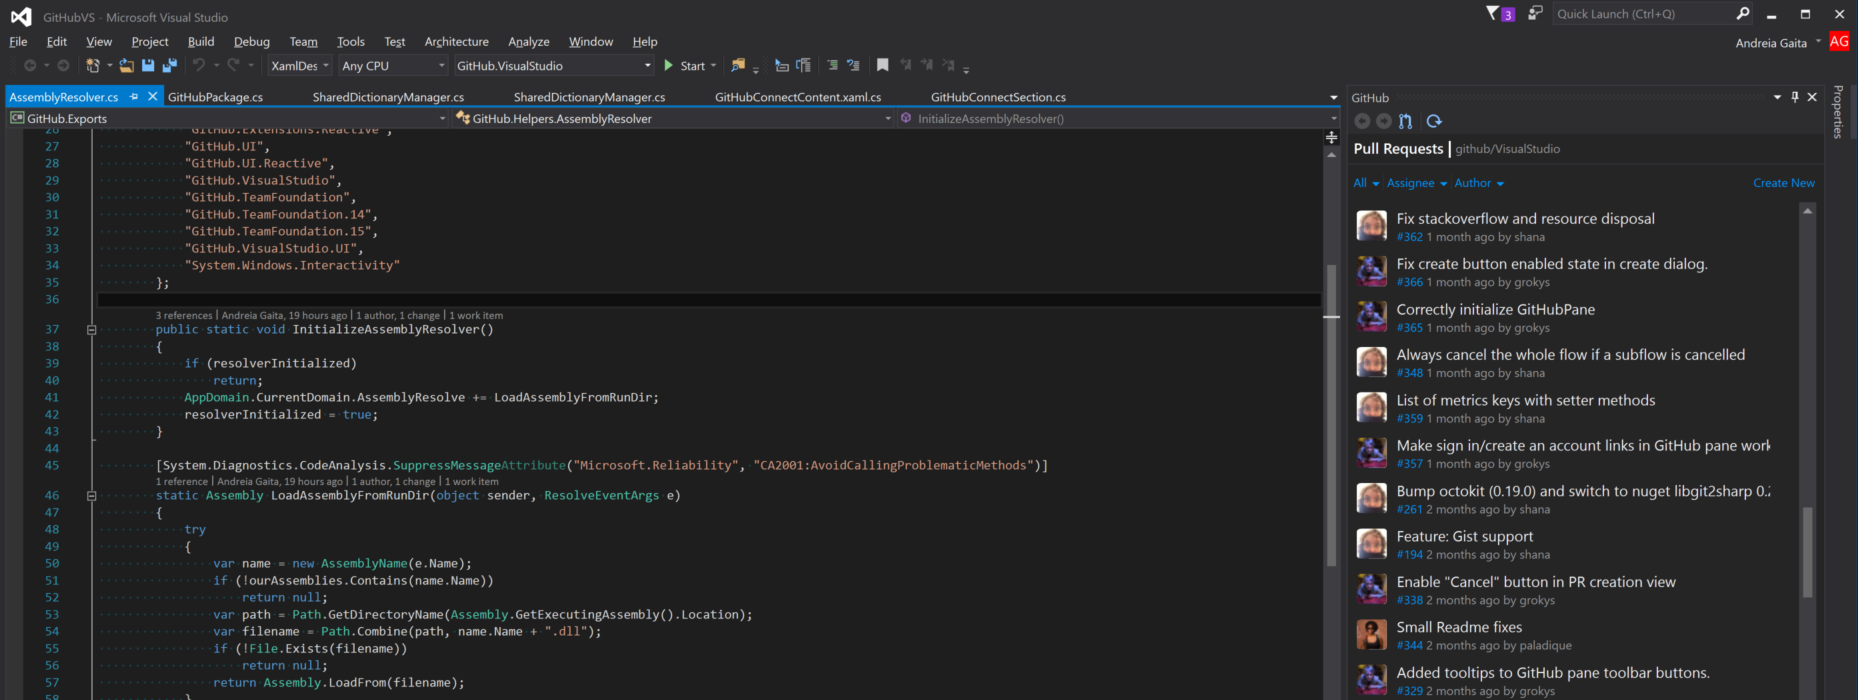Screen dimensions: 1858x700
Task: Click the Open File folder icon
Action: click(x=126, y=66)
